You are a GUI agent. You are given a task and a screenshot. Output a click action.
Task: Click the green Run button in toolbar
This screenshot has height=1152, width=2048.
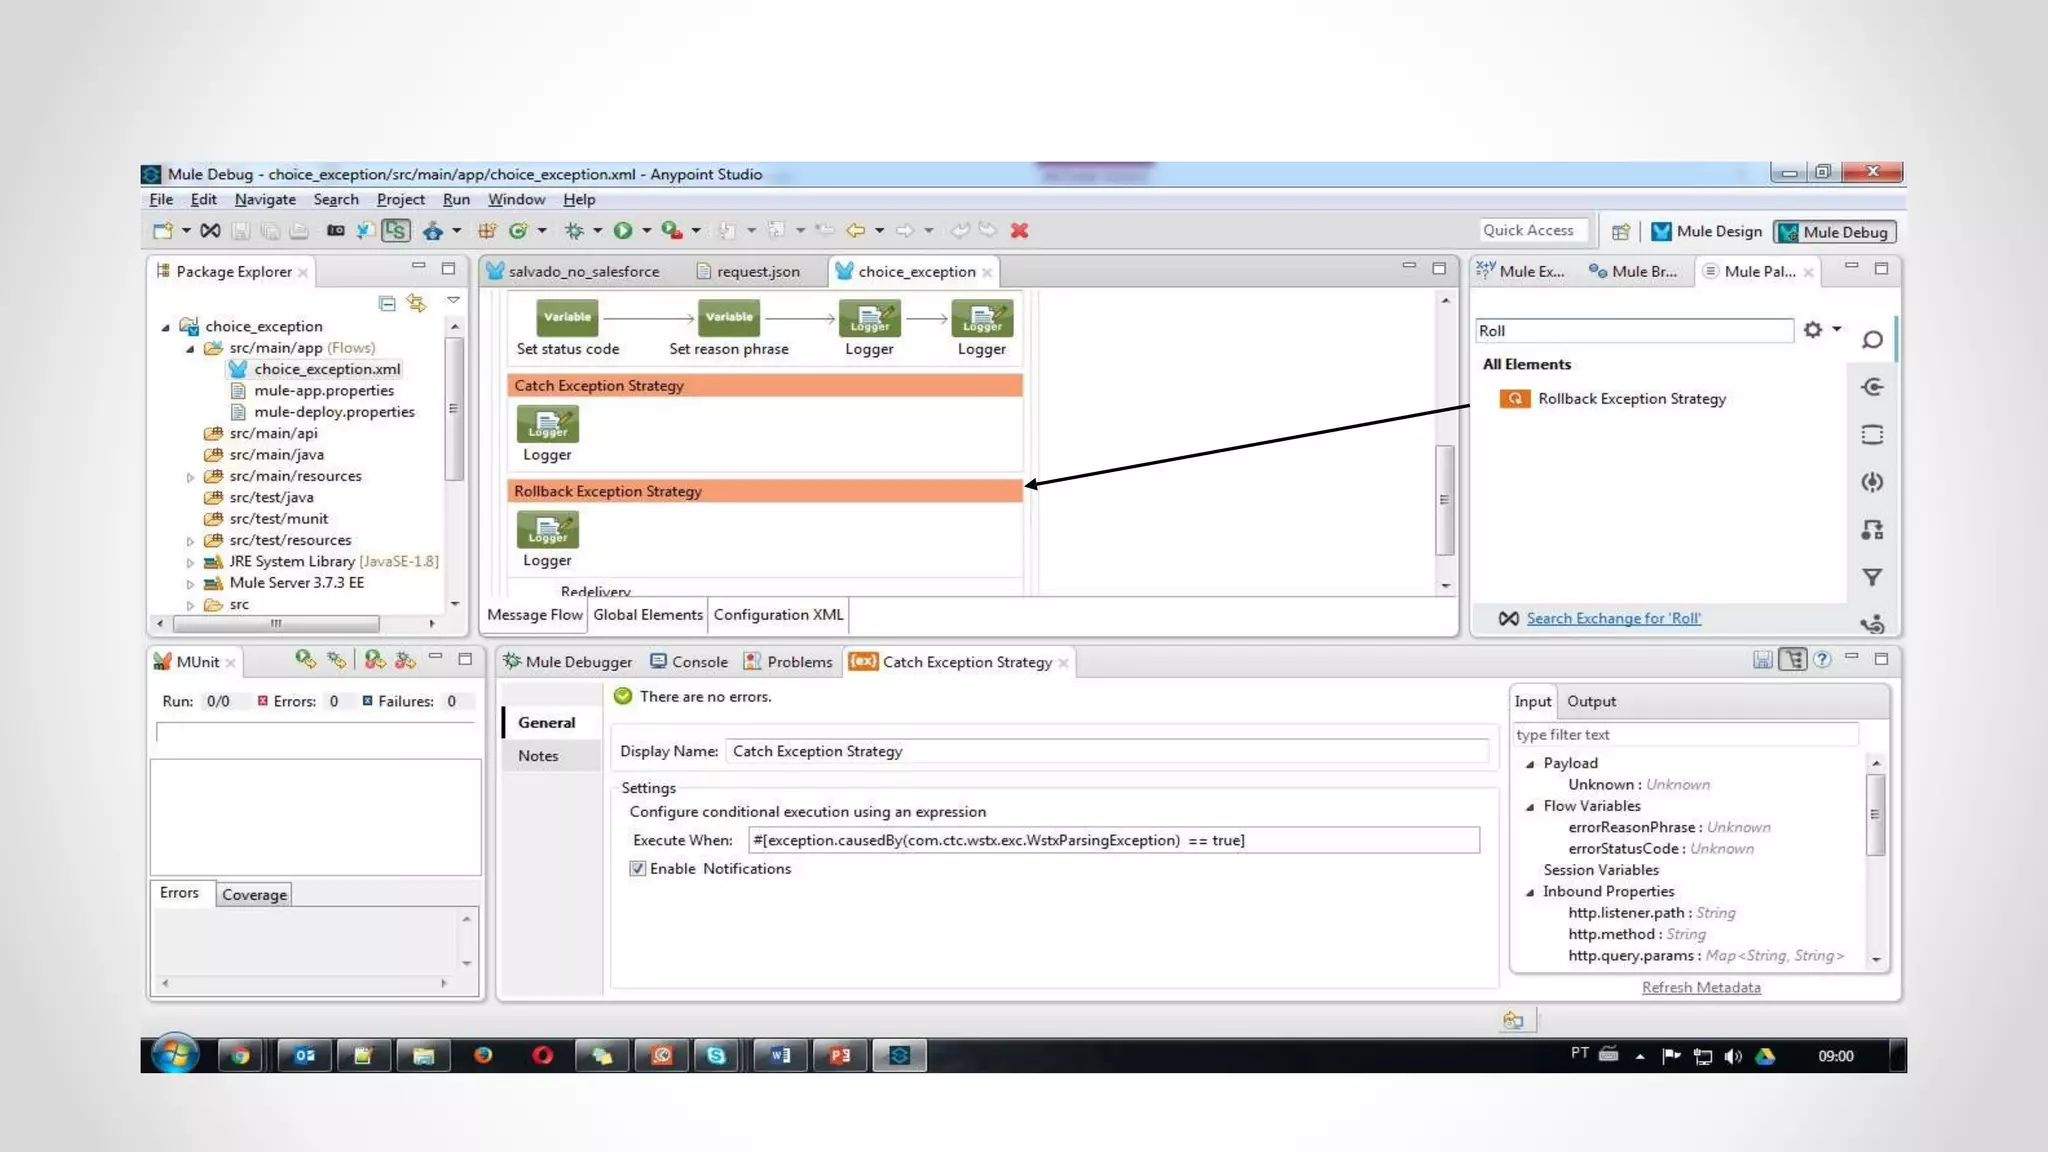(x=622, y=231)
